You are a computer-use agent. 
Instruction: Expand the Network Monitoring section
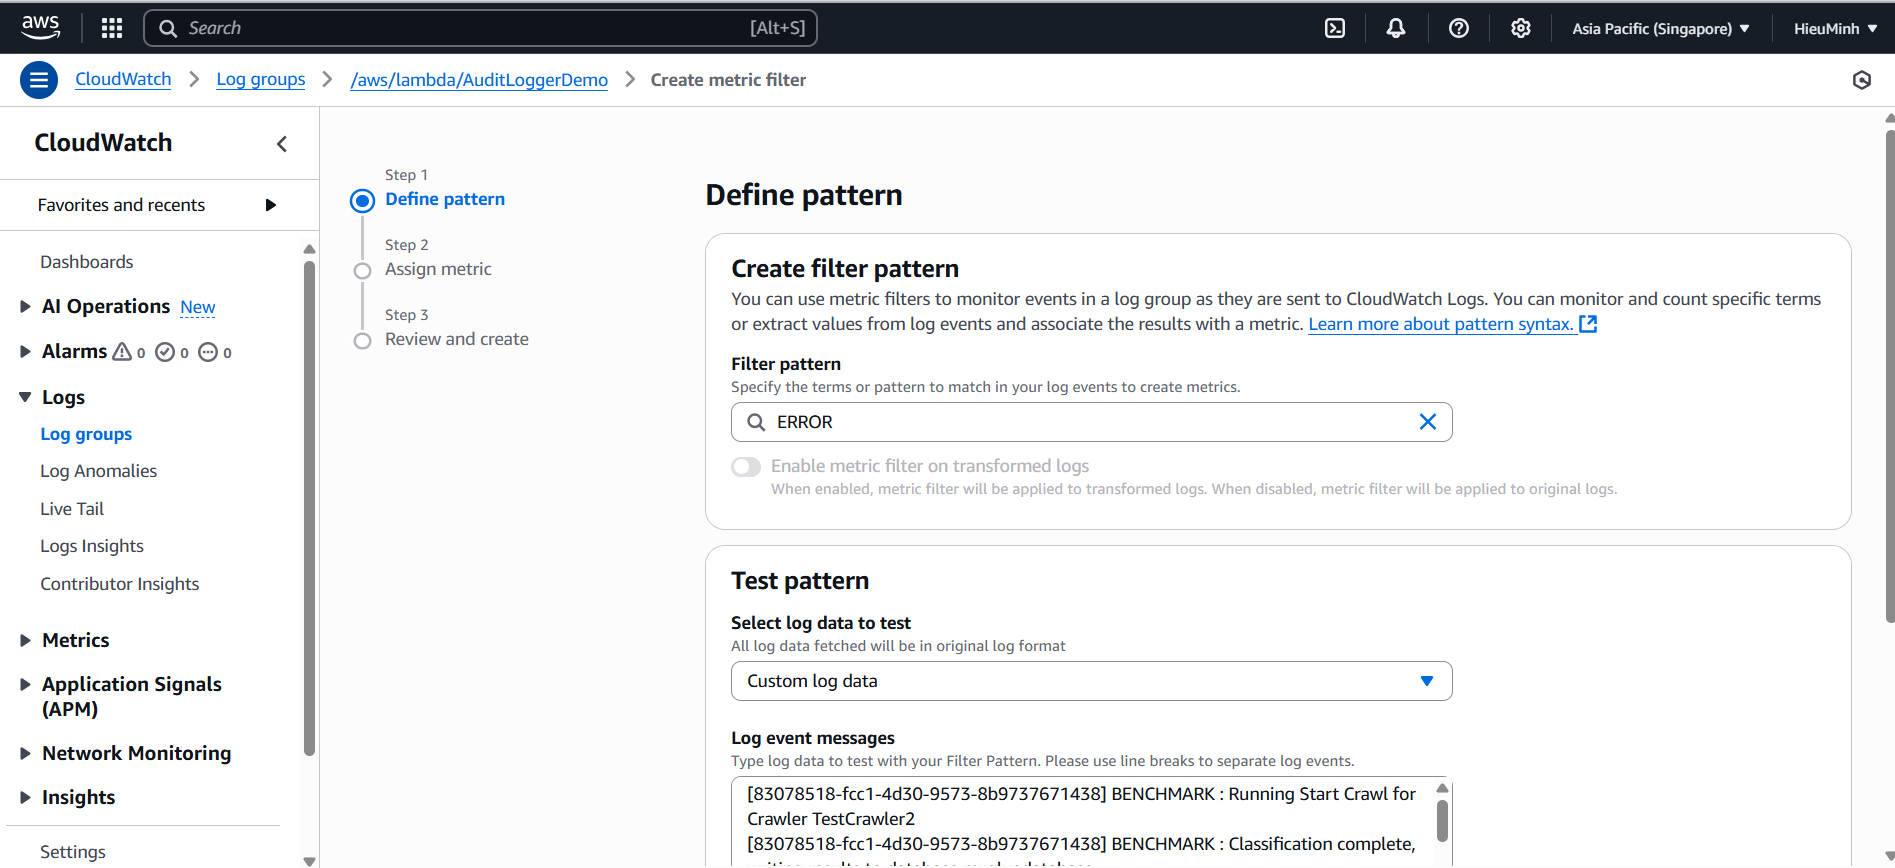click(25, 753)
